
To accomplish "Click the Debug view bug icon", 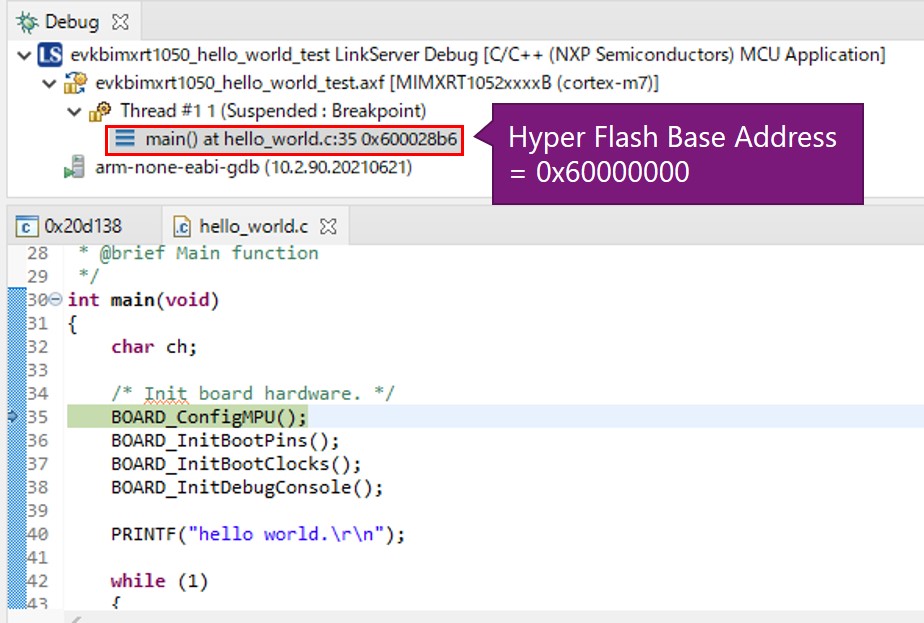I will [x=28, y=21].
